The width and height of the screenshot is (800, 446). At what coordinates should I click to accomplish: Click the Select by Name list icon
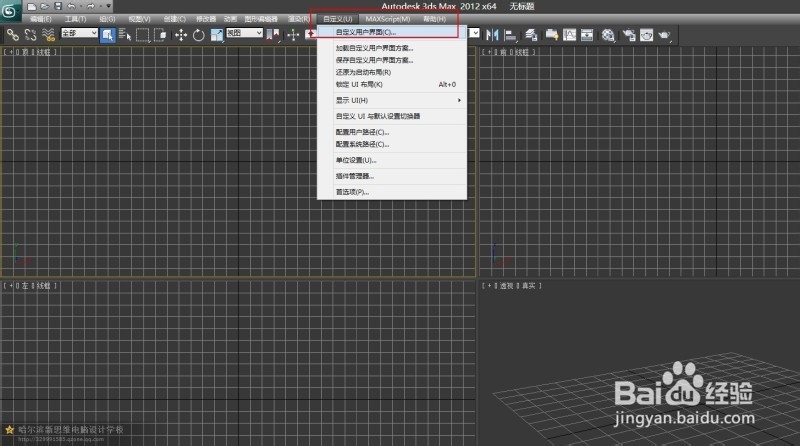(x=125, y=34)
